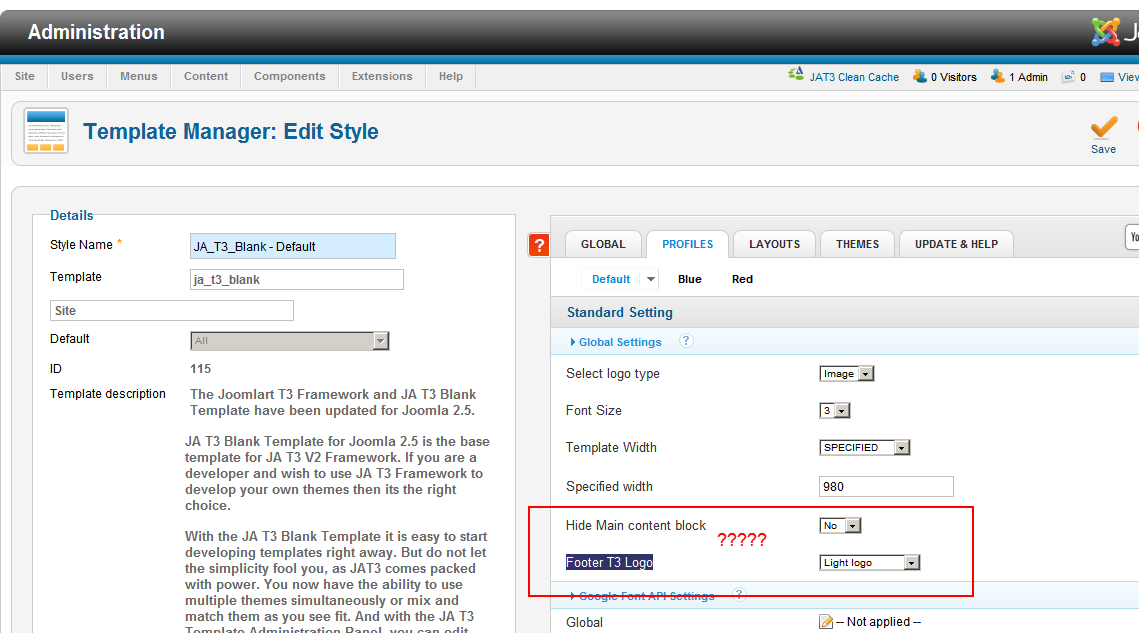Click the help icon beside Google Font API Settings
This screenshot has height=633, width=1139.
pos(739,595)
